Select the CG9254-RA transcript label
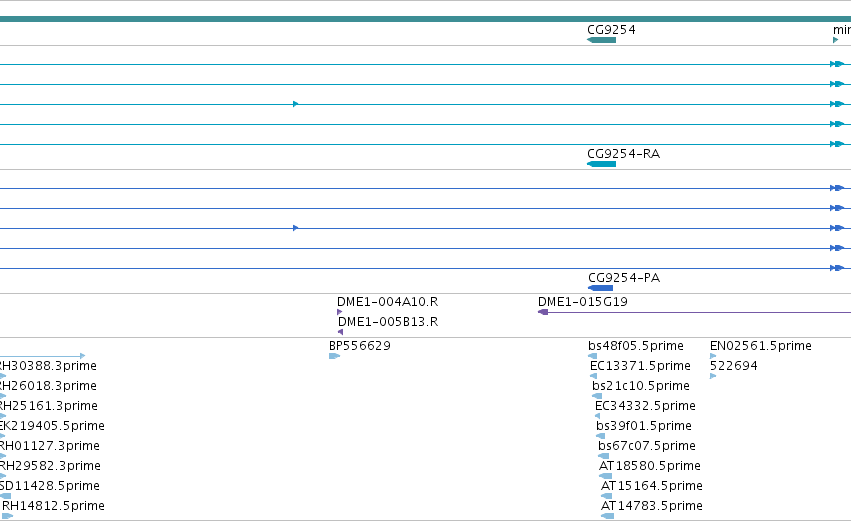This screenshot has width=851, height=521. coord(624,154)
